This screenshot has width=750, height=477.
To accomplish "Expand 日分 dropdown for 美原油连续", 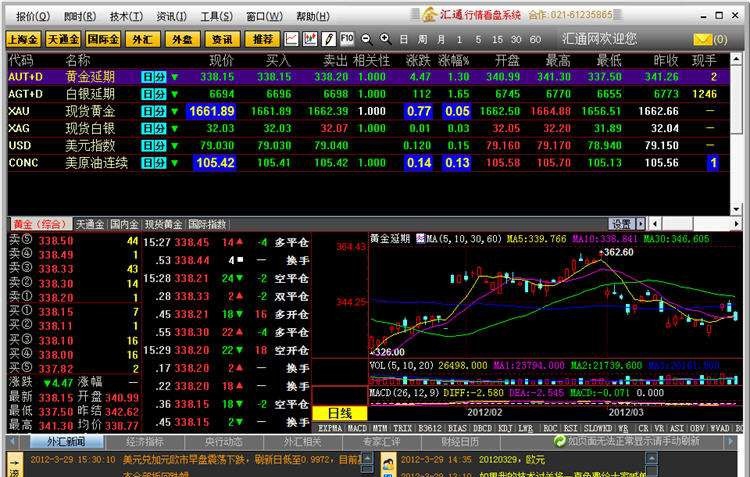I will pos(175,163).
